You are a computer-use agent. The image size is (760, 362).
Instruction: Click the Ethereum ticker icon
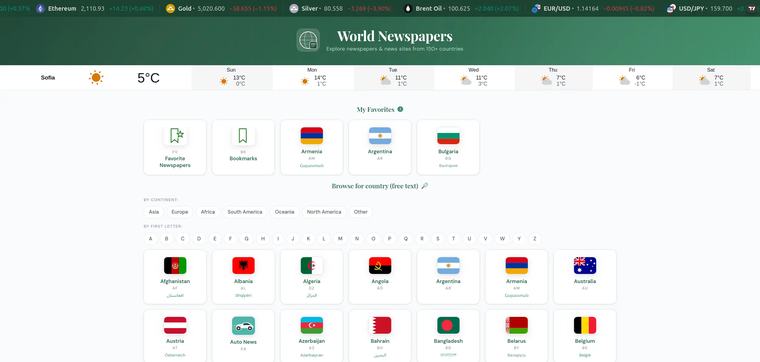(x=40, y=8)
